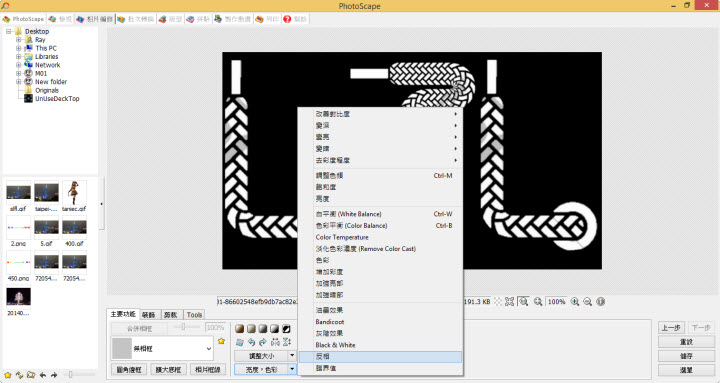720x383 pixels.
Task: Click the full screen view icon
Action: click(510, 302)
